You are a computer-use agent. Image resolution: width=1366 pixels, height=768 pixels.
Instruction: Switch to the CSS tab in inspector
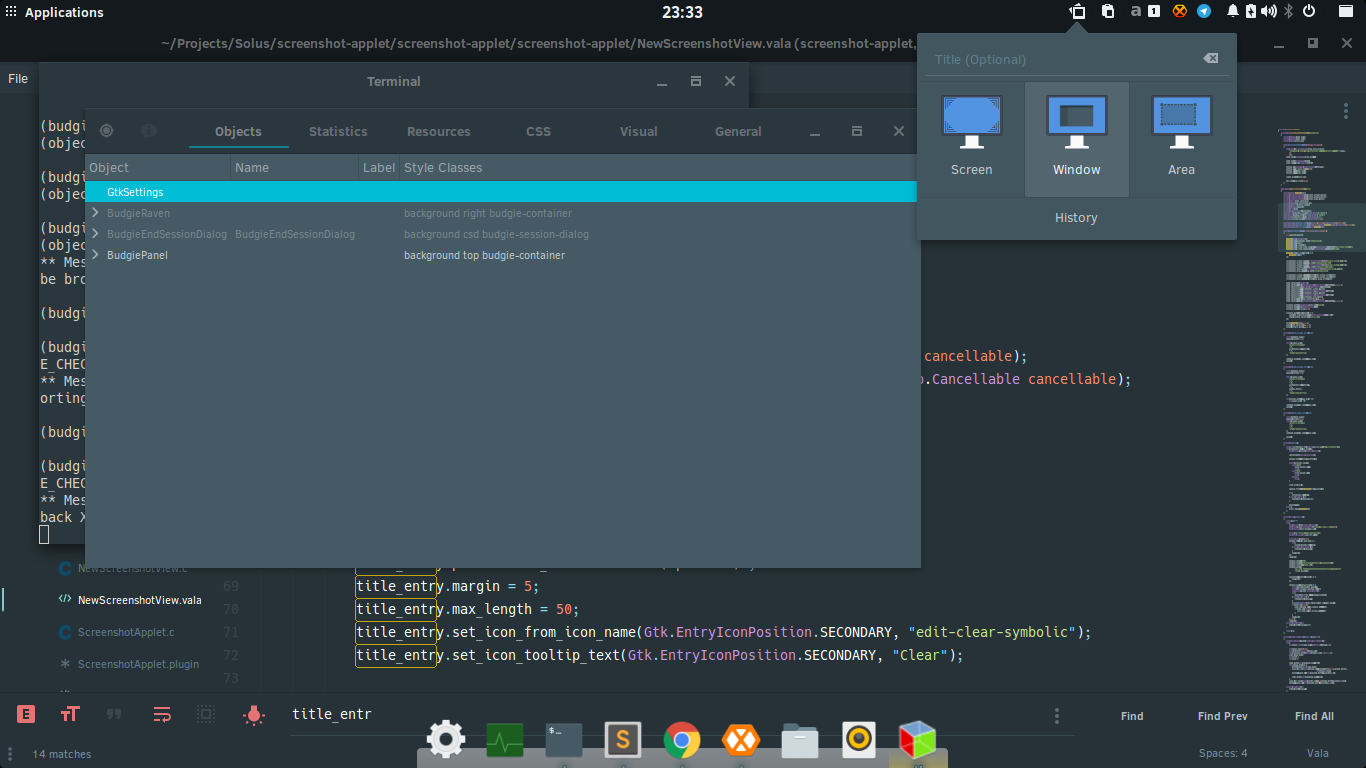click(539, 131)
